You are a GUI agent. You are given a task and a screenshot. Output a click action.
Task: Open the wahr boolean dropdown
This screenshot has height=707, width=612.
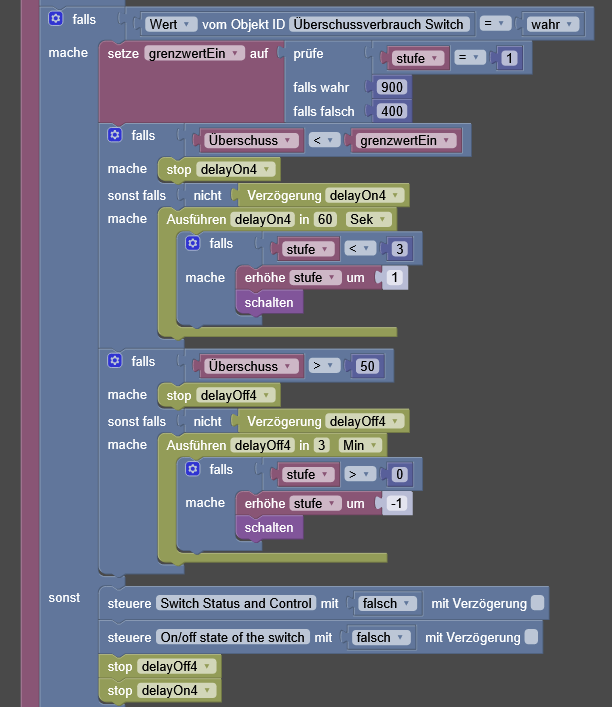553,24
